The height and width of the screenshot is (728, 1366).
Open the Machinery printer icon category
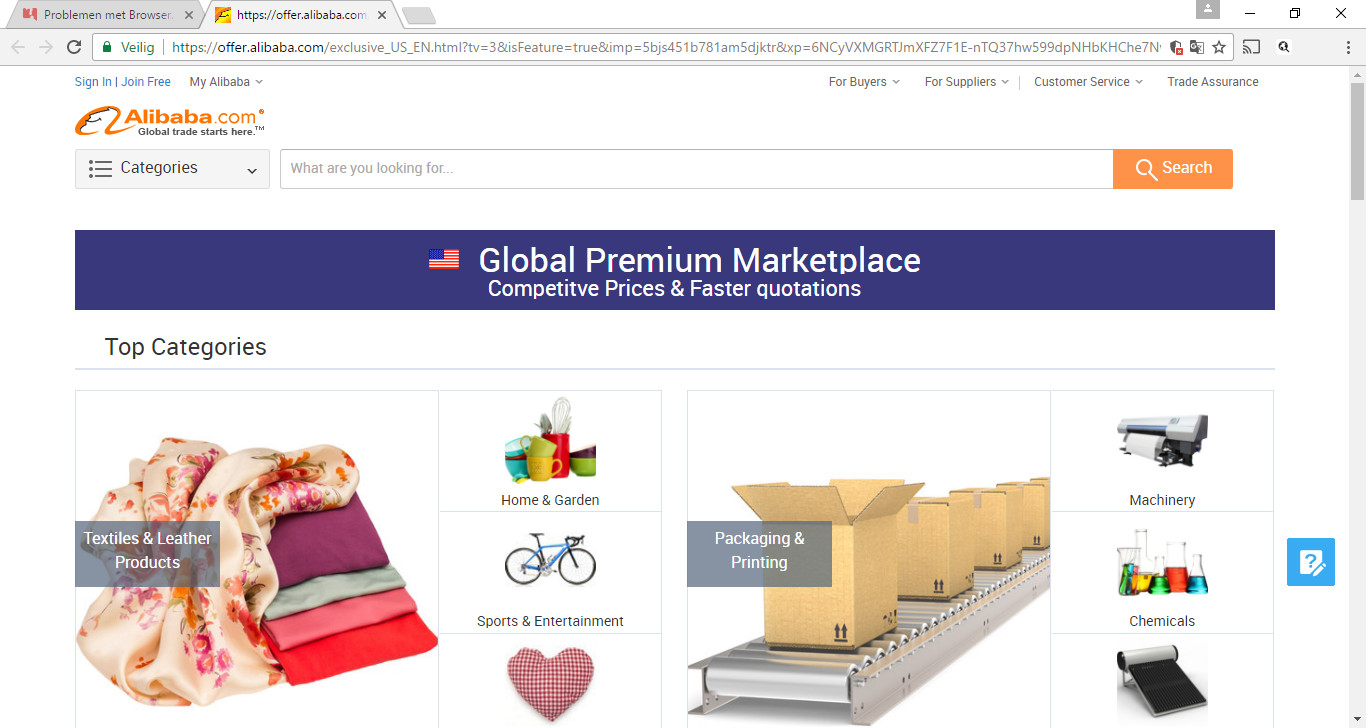tap(1162, 440)
